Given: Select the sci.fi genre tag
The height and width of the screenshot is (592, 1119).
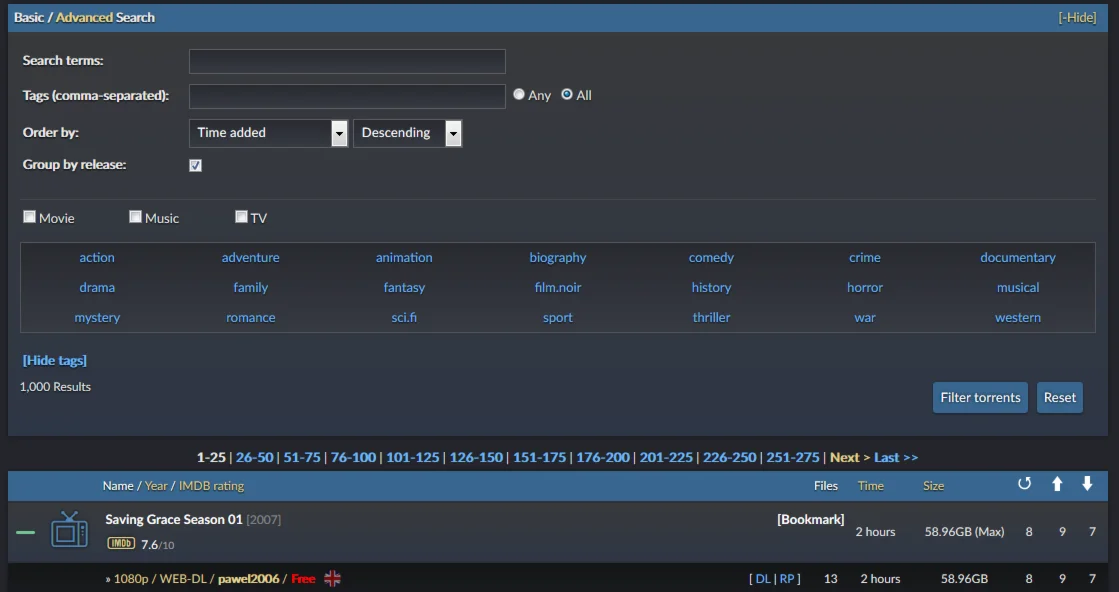Looking at the screenshot, I should point(404,317).
